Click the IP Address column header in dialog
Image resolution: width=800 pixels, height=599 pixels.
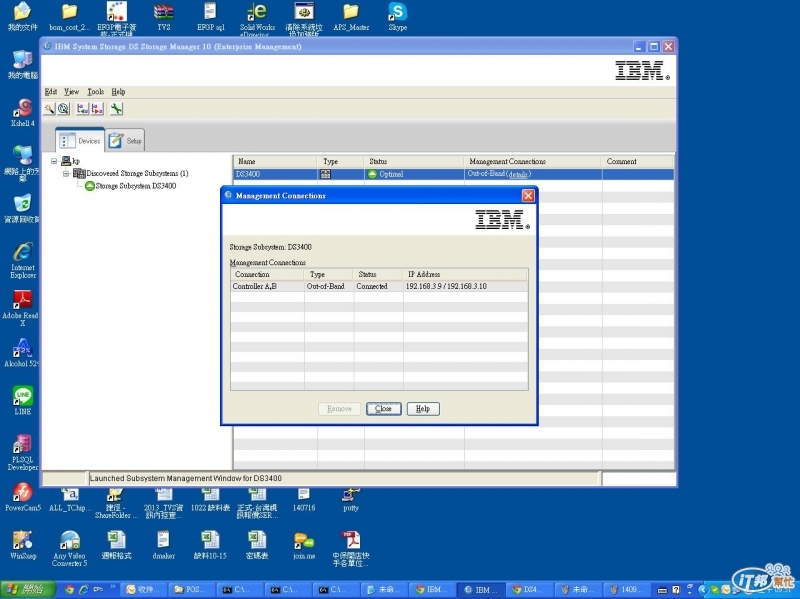coord(465,274)
